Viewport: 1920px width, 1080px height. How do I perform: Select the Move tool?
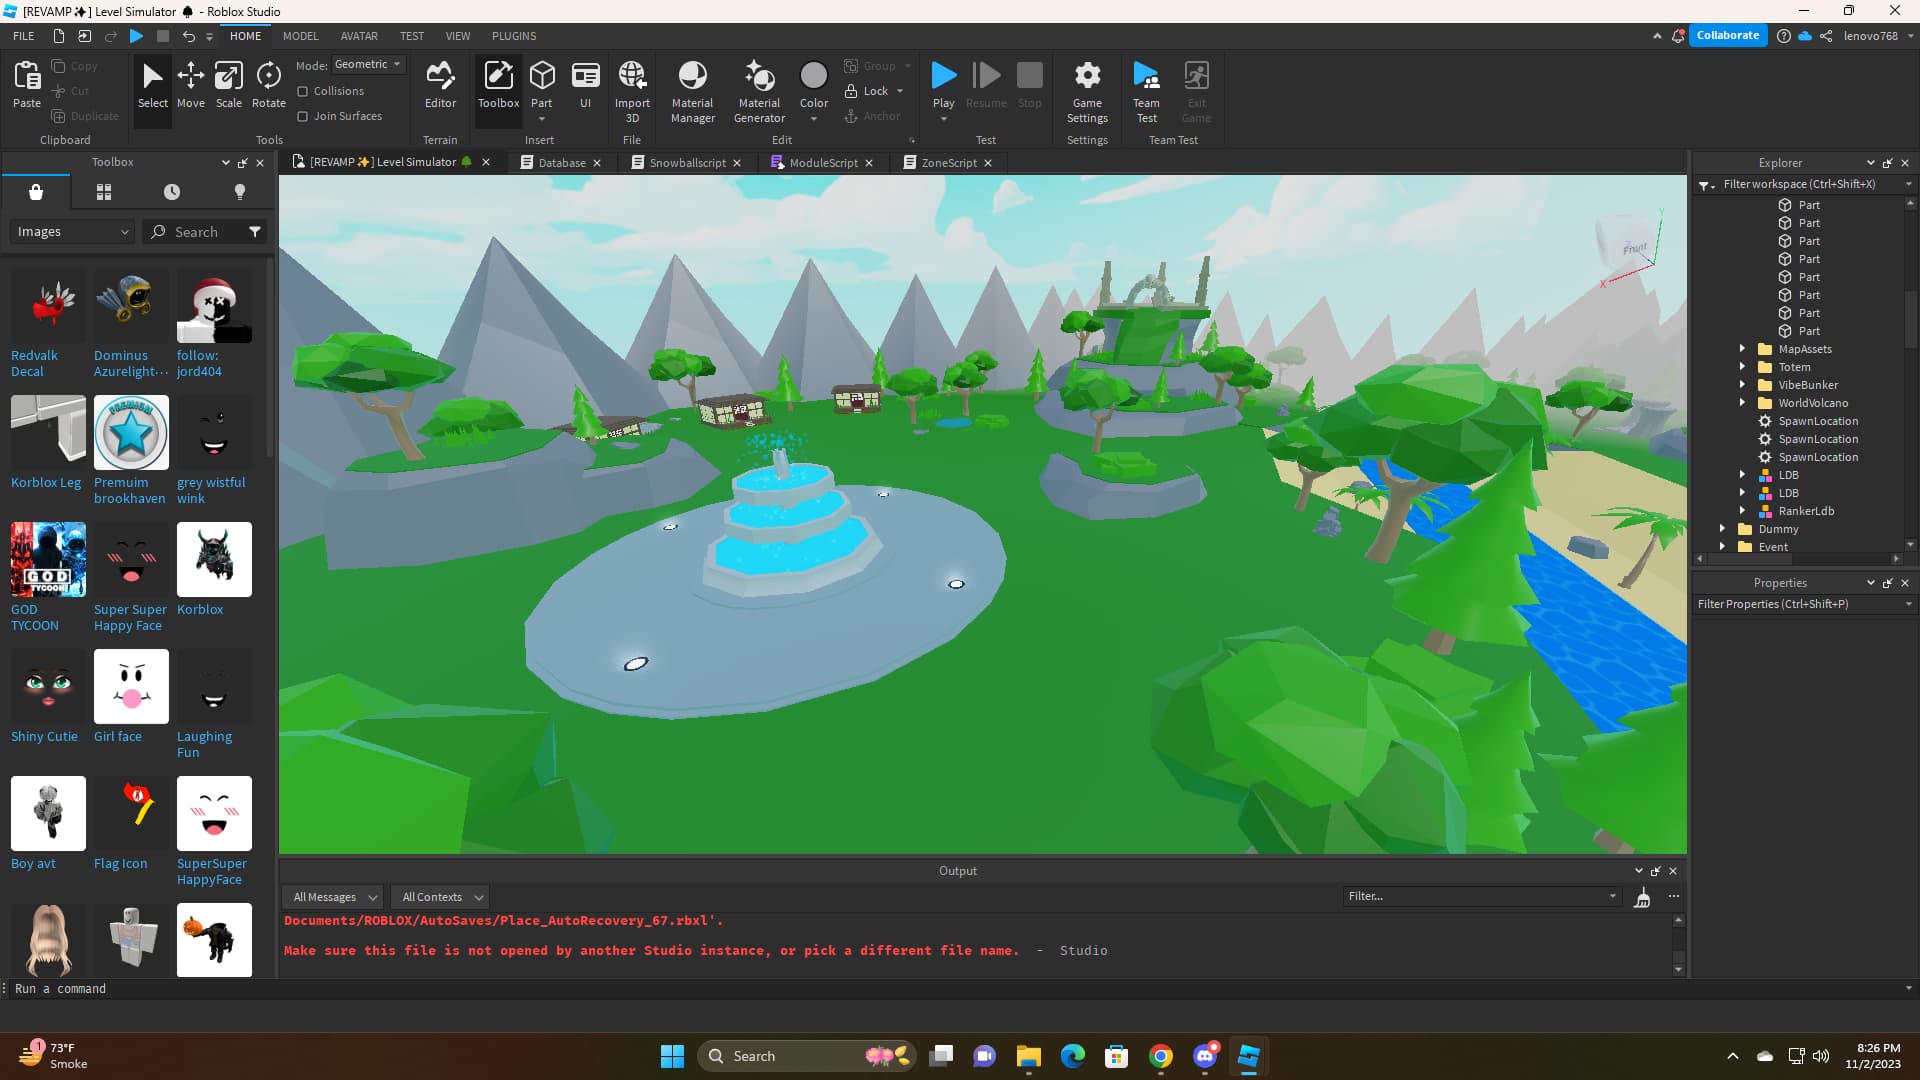click(190, 85)
